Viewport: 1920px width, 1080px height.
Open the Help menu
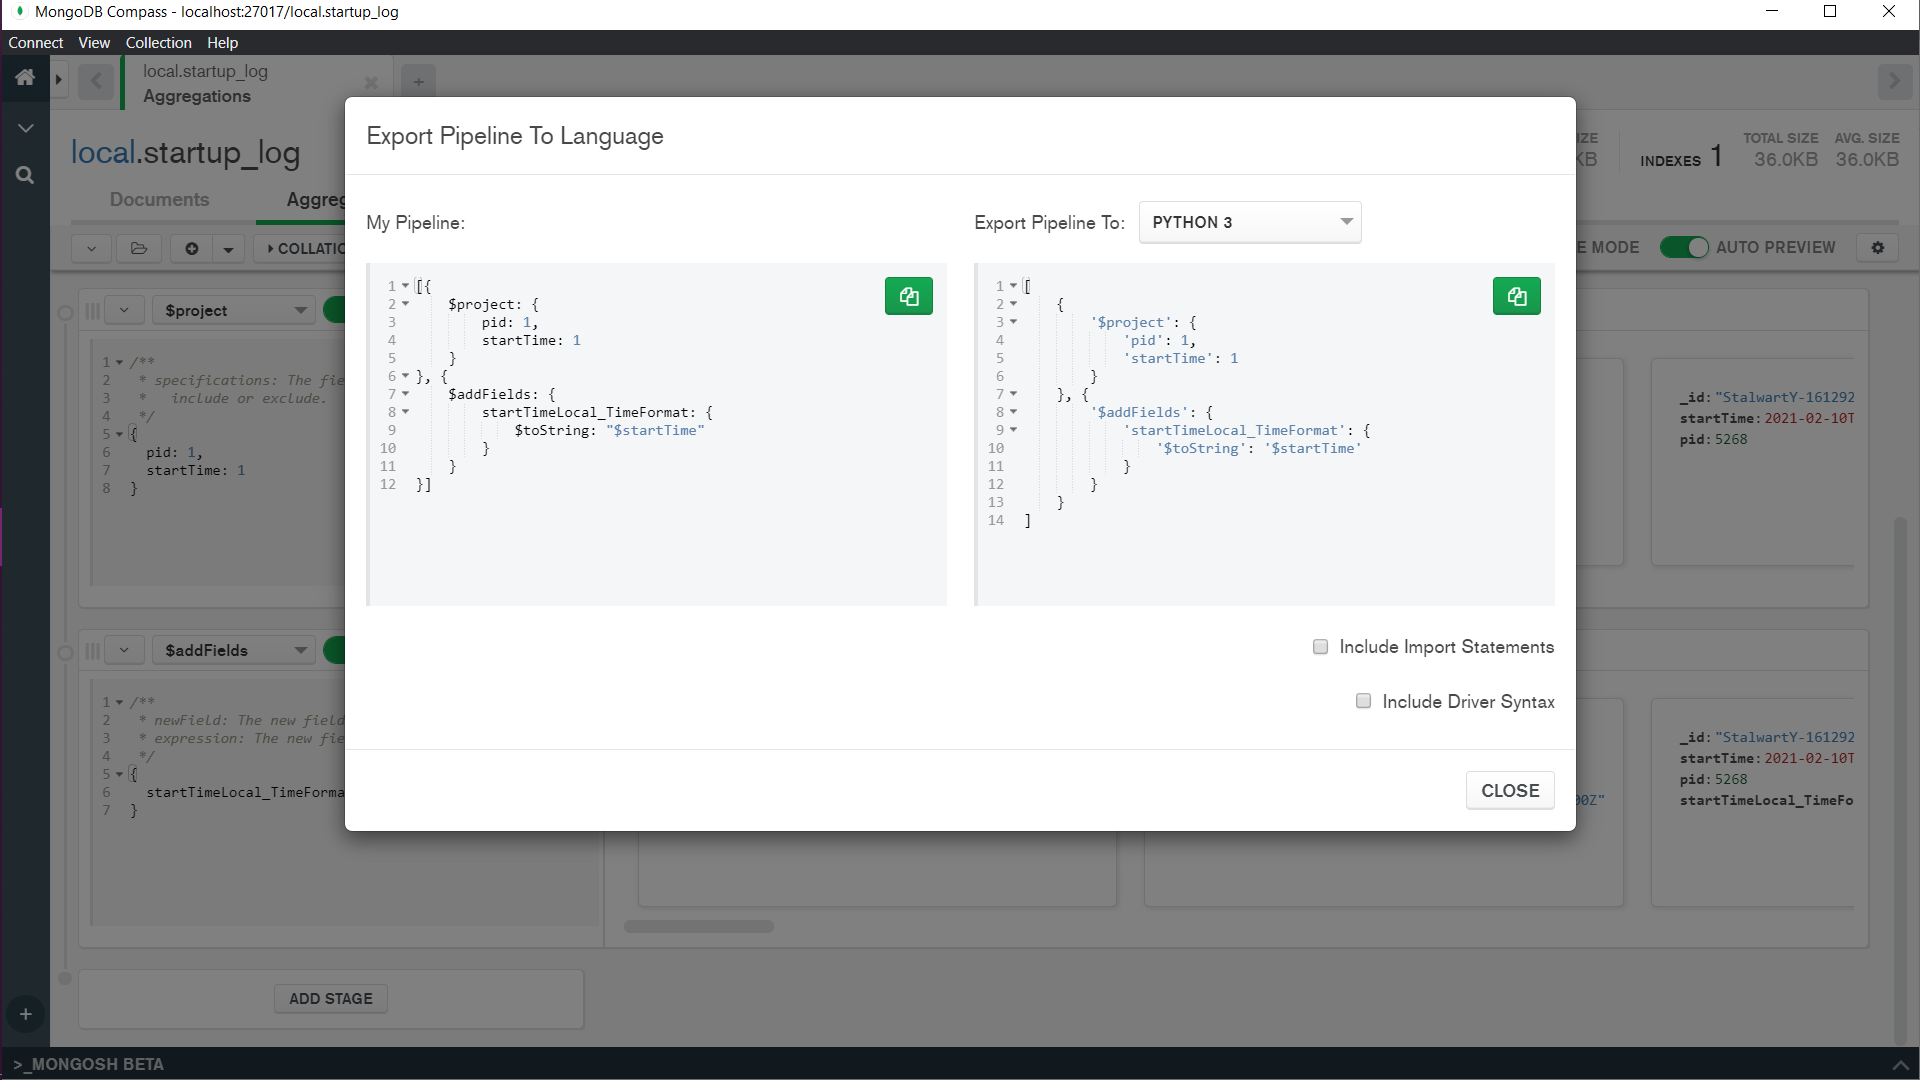[222, 43]
